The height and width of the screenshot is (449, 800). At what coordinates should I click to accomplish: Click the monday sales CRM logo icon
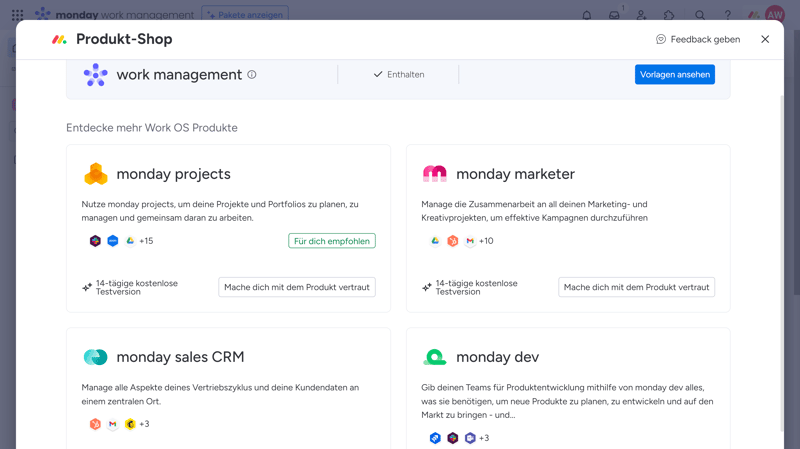coord(96,357)
